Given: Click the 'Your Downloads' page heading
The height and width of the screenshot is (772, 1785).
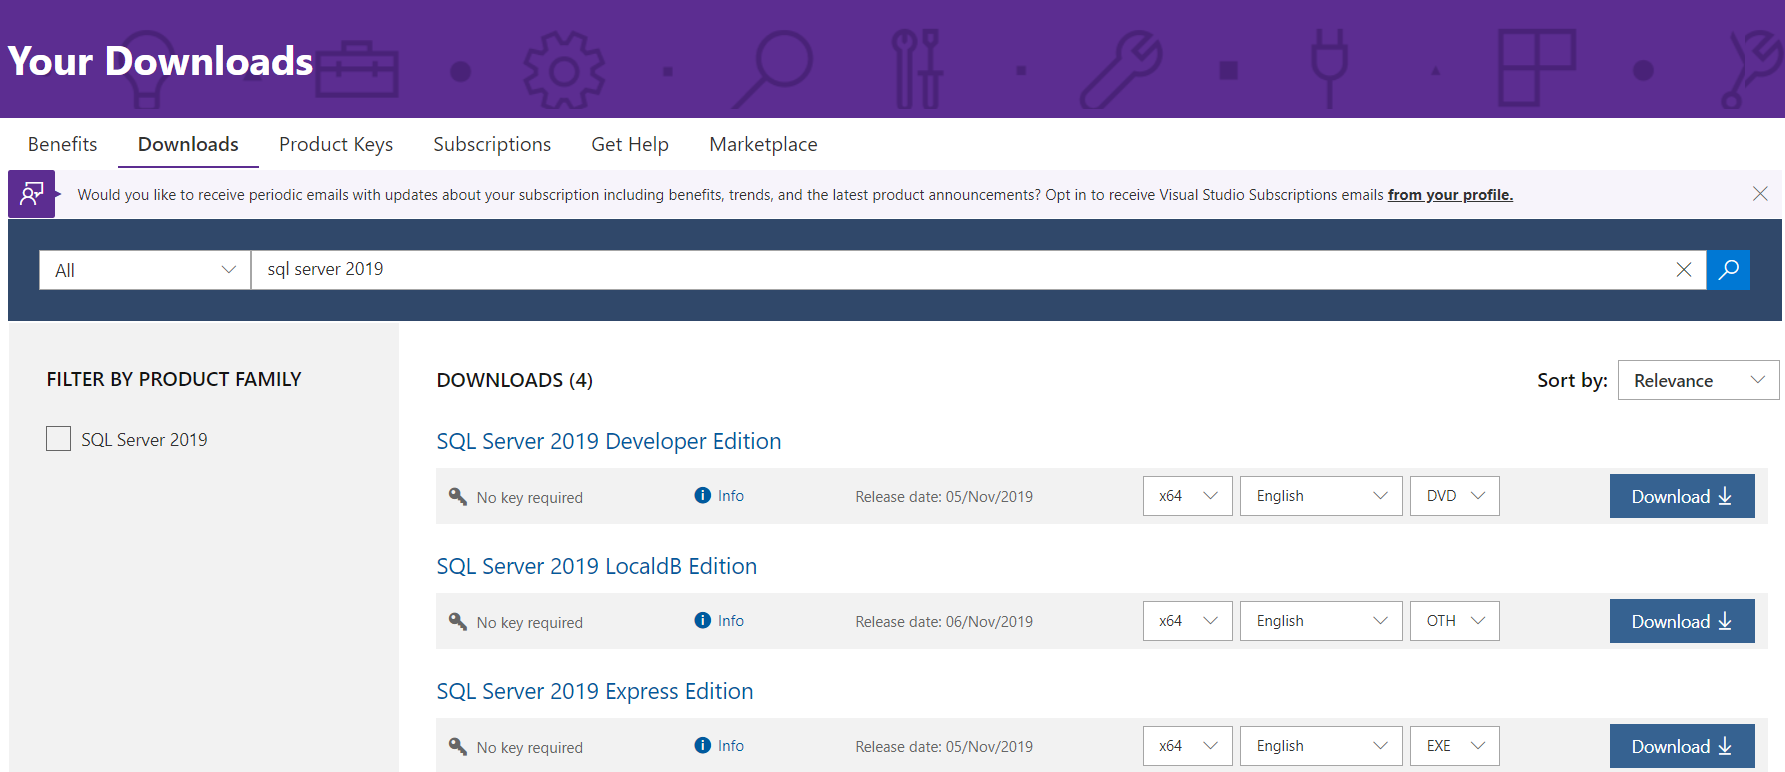Looking at the screenshot, I should pyautogui.click(x=160, y=61).
